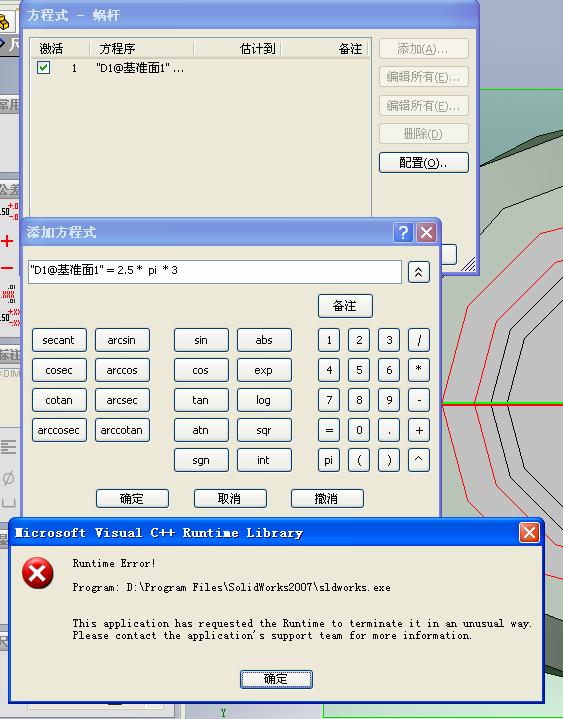
Task: Click keypad digit 6
Action: coord(389,370)
